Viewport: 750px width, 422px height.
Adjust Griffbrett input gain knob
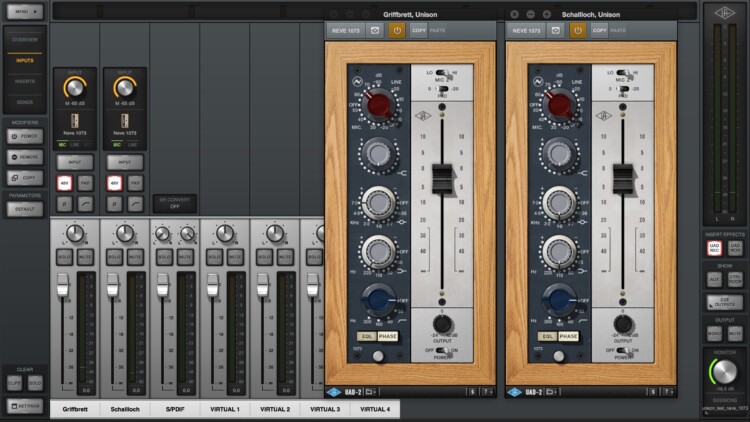pos(75,88)
